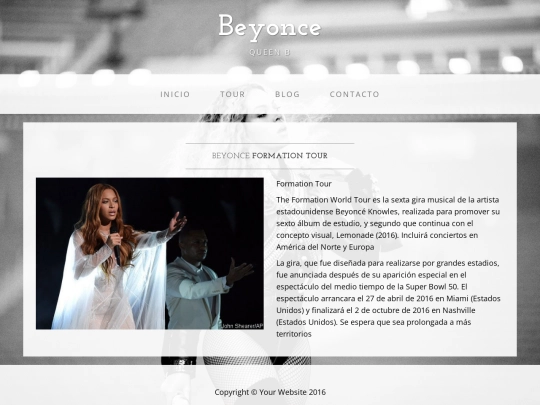Open the INICIO navigation item

pyautogui.click(x=175, y=94)
